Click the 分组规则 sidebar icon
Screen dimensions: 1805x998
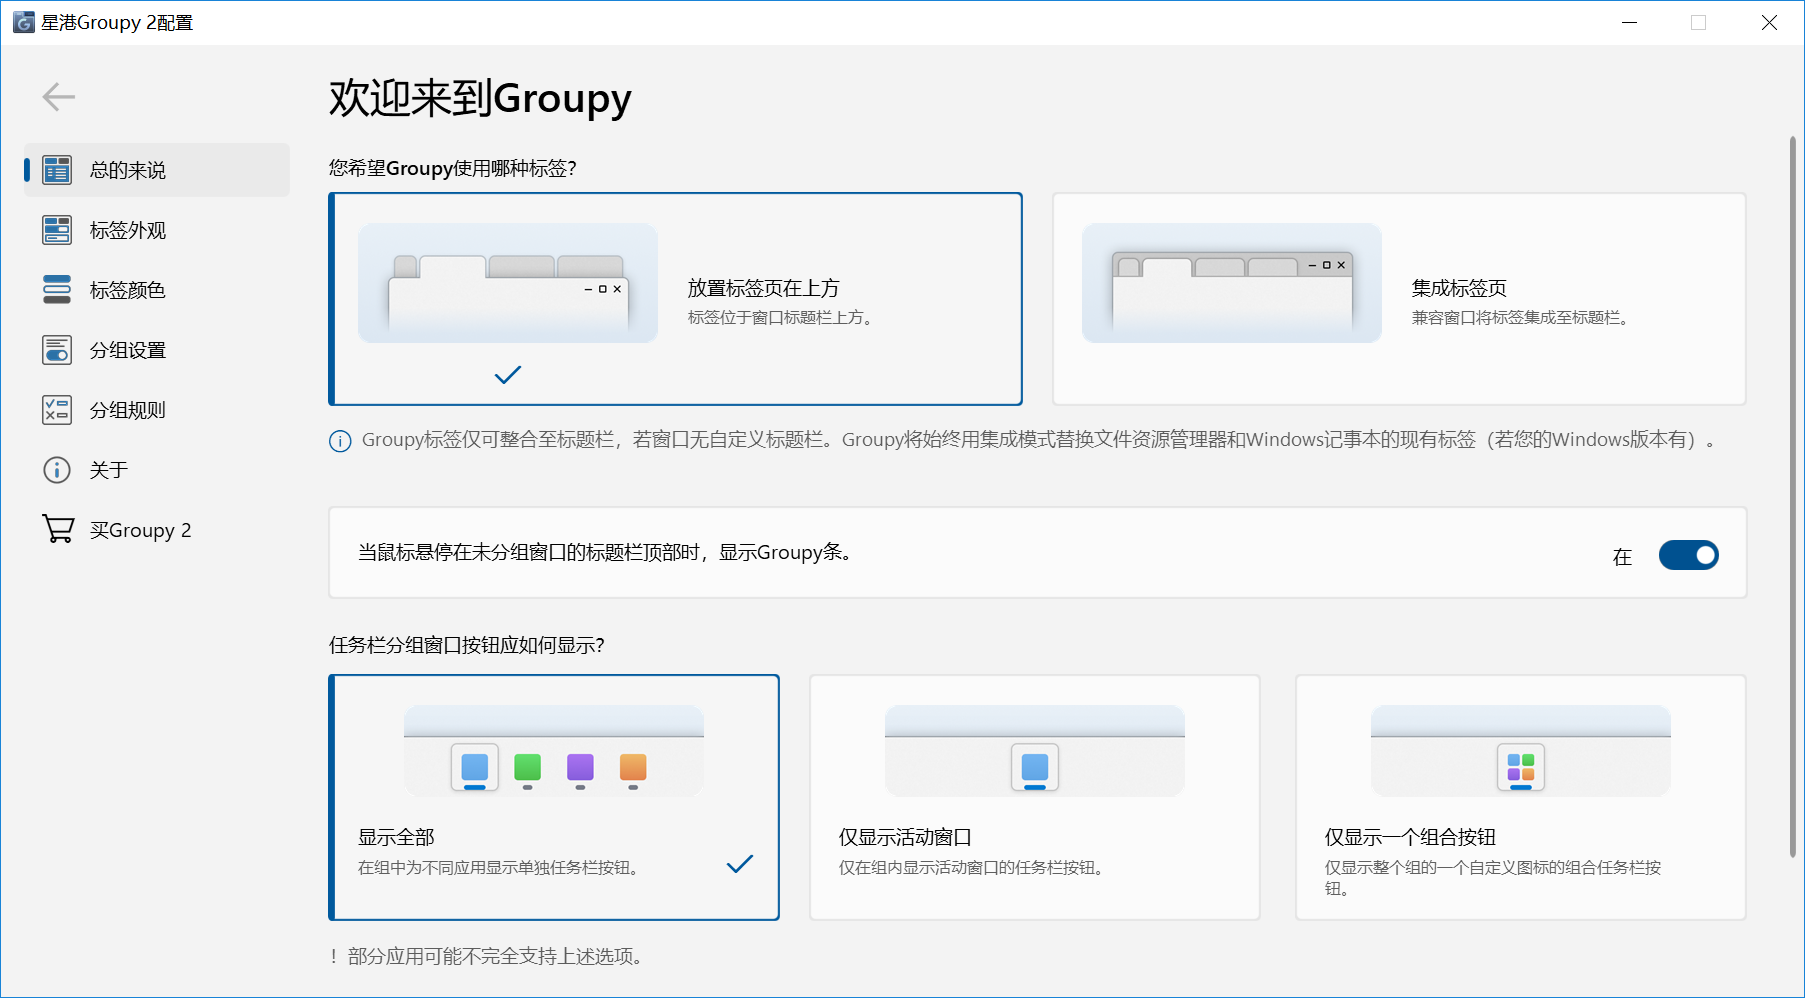click(x=57, y=410)
